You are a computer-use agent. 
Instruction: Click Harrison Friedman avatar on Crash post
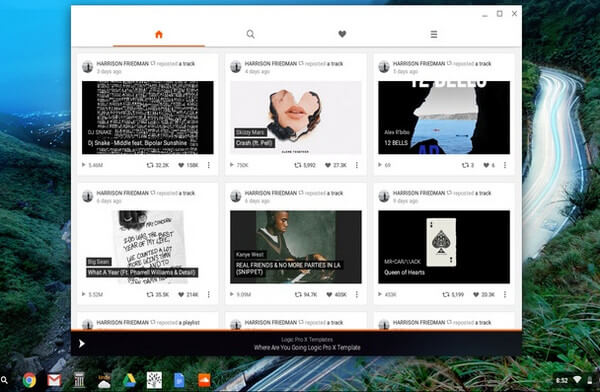click(236, 67)
